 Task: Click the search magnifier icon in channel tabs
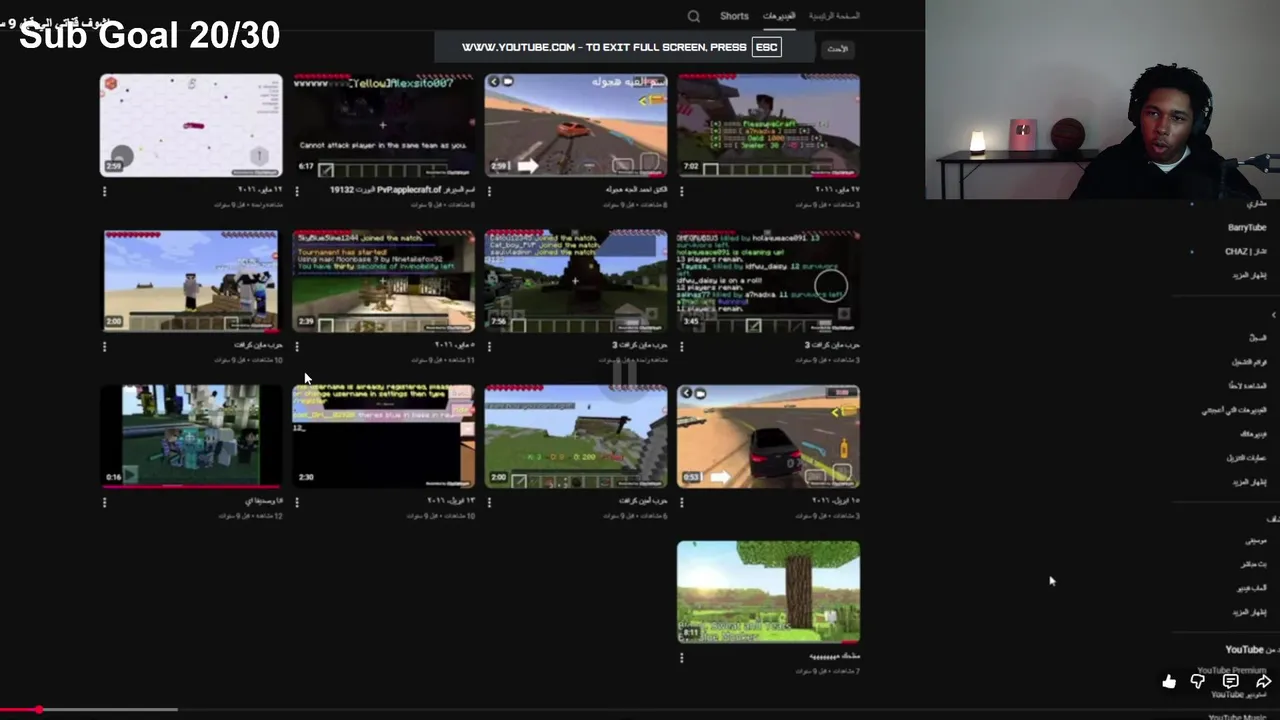pyautogui.click(x=693, y=16)
